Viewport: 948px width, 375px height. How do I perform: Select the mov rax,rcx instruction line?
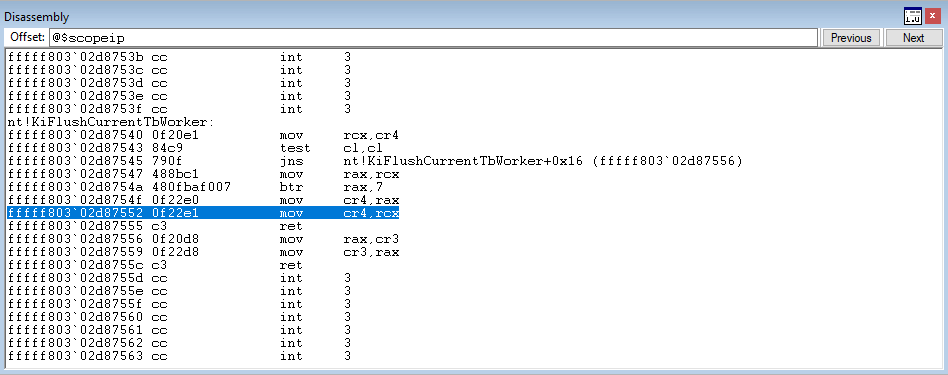click(x=203, y=174)
